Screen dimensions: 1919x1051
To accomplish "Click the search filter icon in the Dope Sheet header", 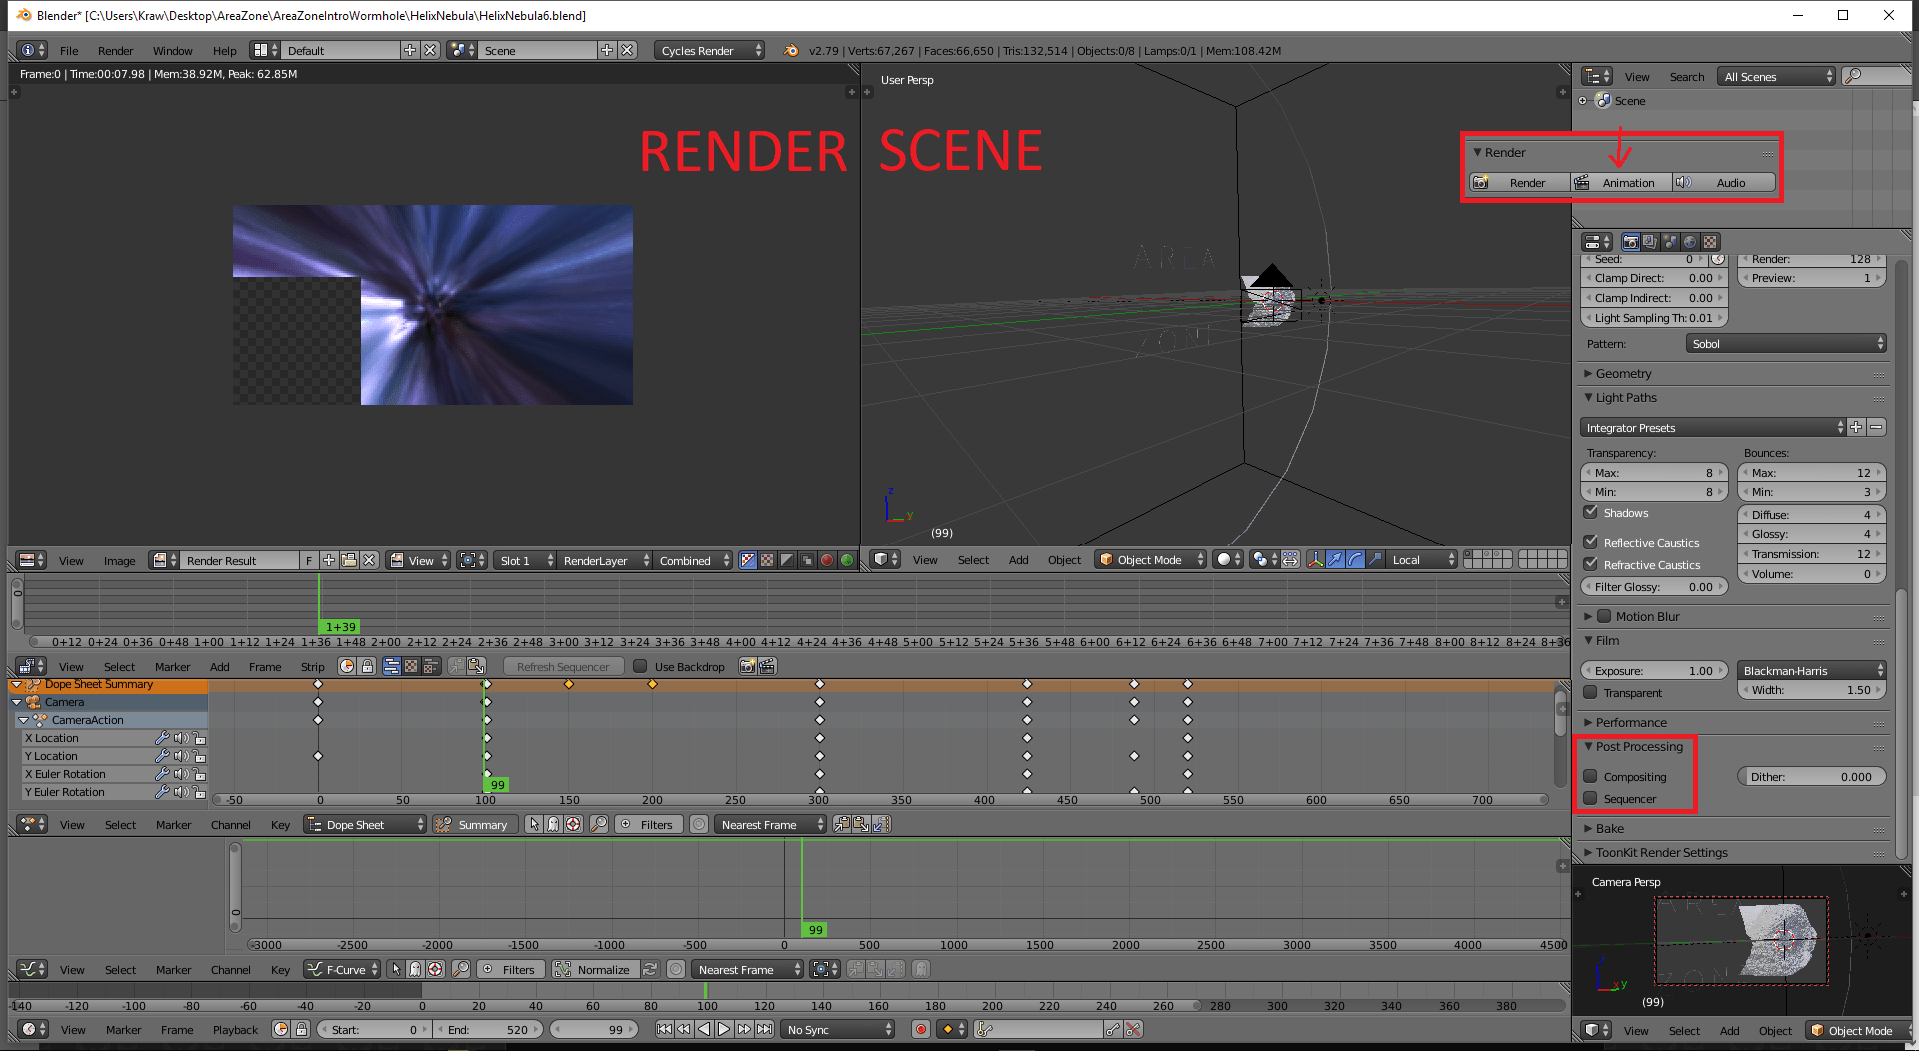I will pyautogui.click(x=599, y=825).
